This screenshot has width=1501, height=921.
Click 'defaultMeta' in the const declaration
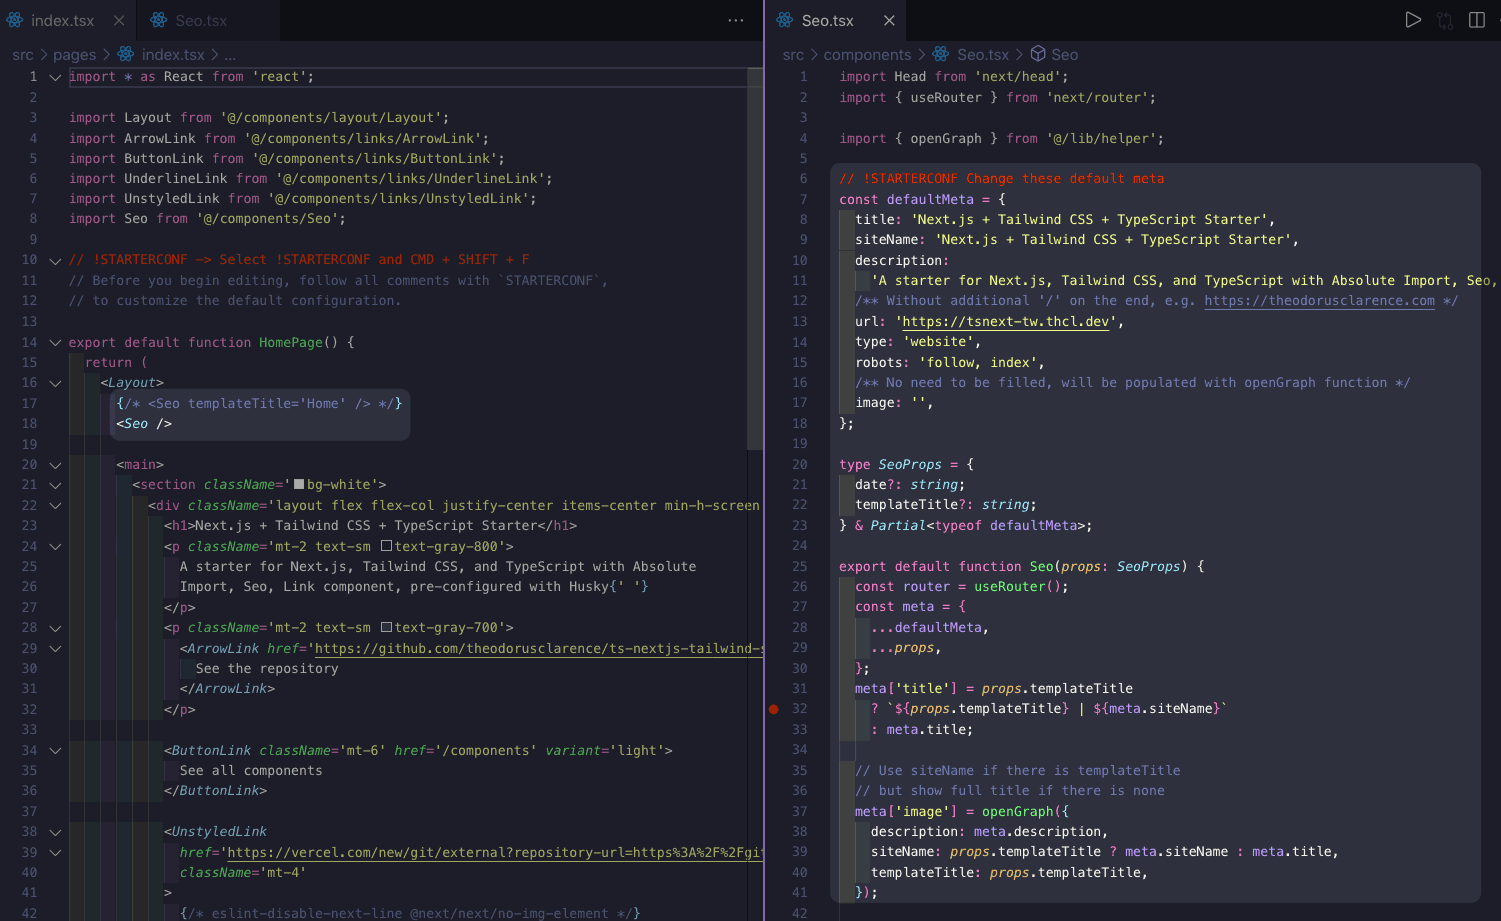click(930, 200)
